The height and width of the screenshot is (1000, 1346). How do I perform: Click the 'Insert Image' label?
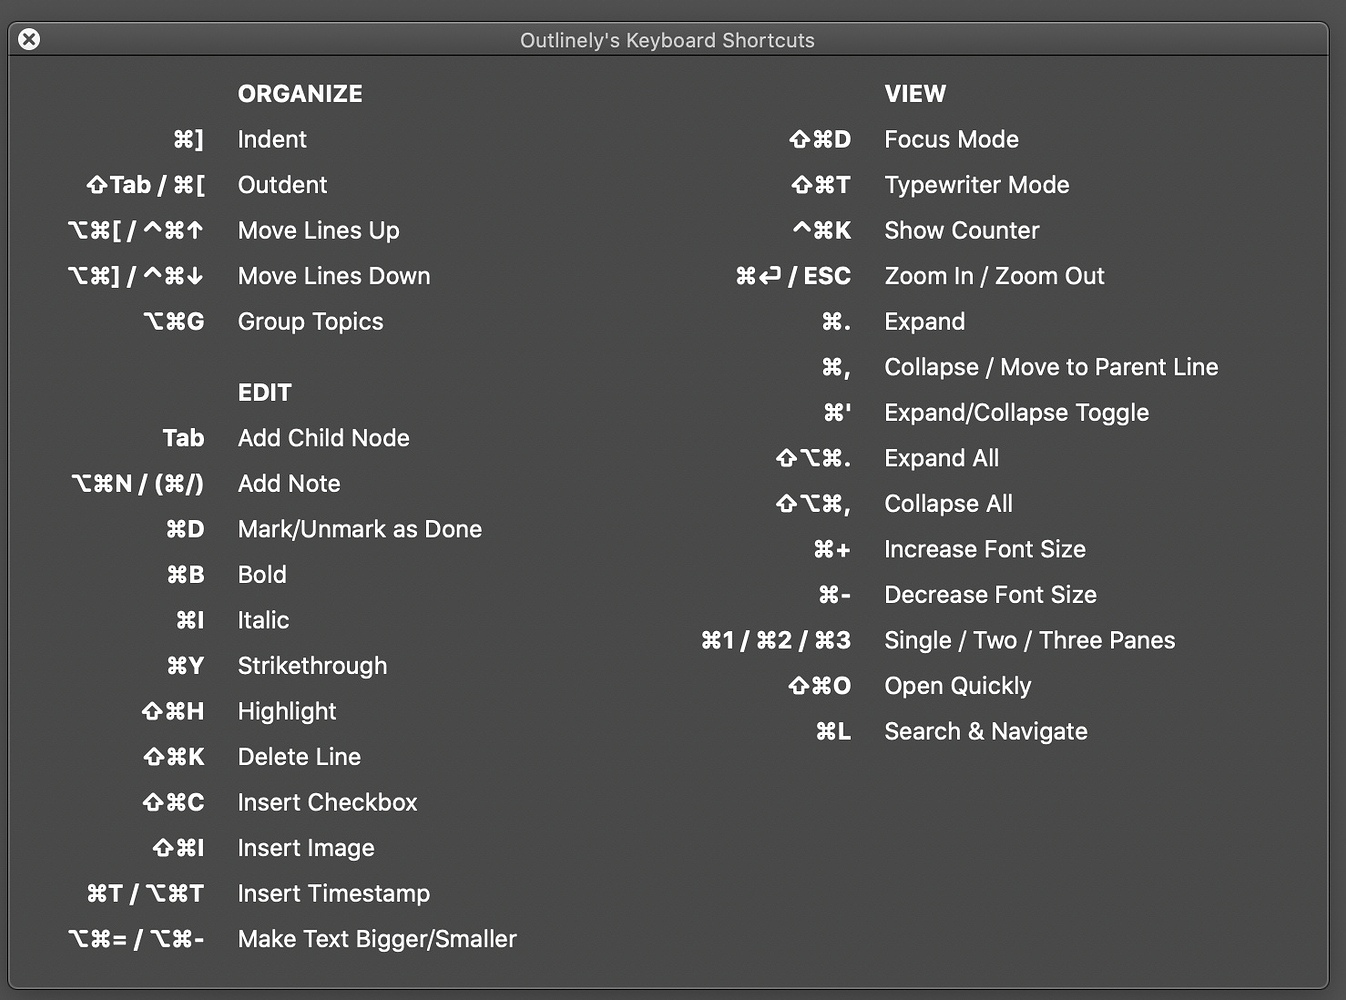click(306, 848)
